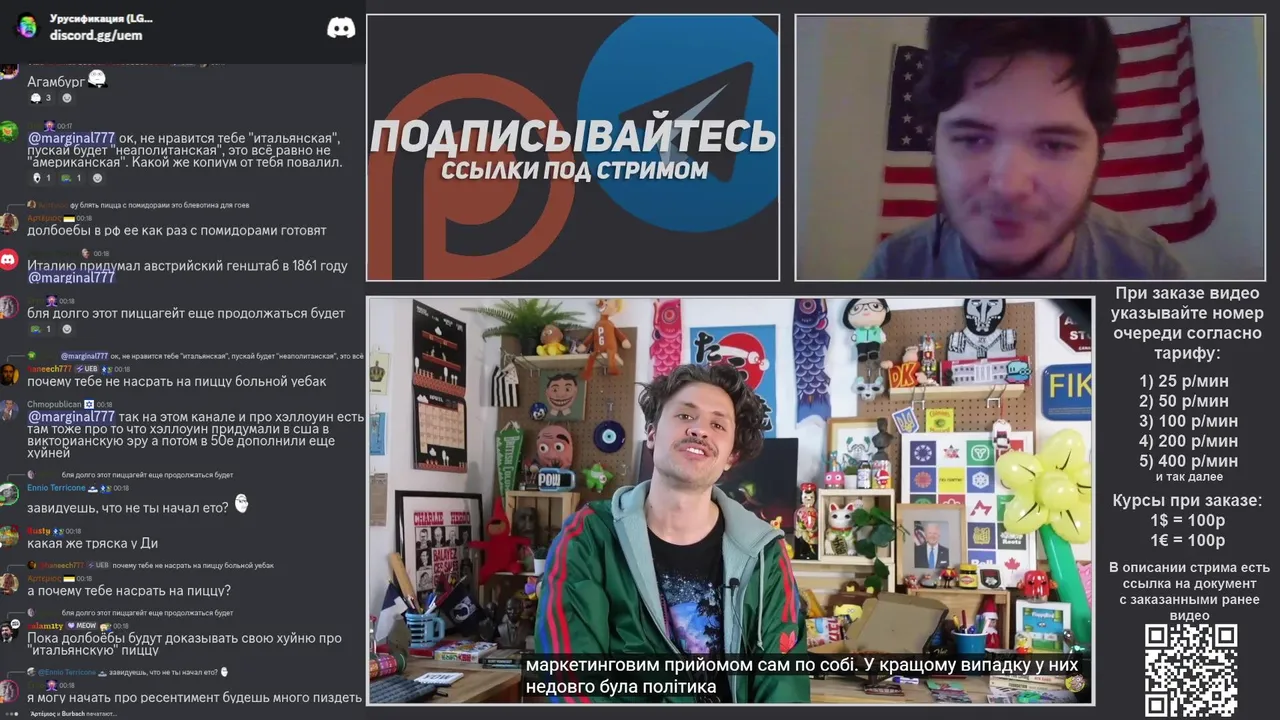The image size is (1280, 720).
Task: Jump to reply preview above Ennio Terricone's message
Action: tap(147, 475)
